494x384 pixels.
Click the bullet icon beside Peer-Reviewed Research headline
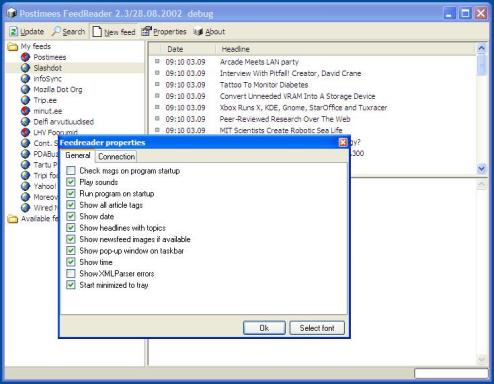[x=157, y=118]
